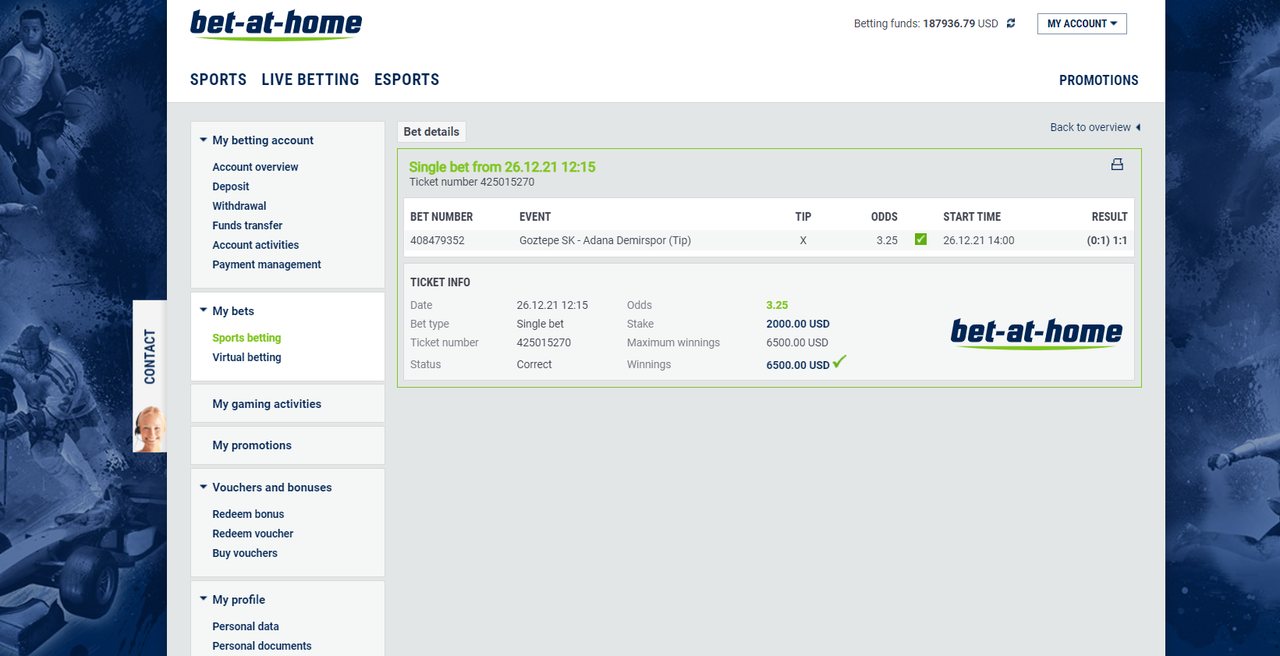This screenshot has width=1280, height=656.
Task: Click the tip X in bet row
Action: tap(803, 240)
